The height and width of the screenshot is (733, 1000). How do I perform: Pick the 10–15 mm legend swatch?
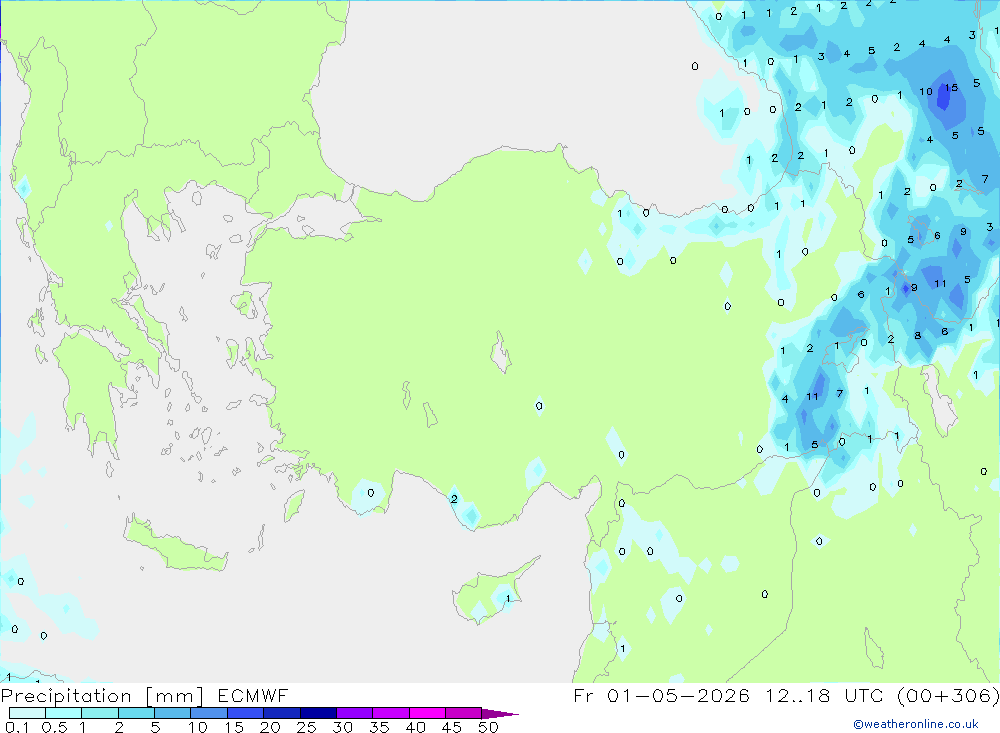click(x=209, y=713)
